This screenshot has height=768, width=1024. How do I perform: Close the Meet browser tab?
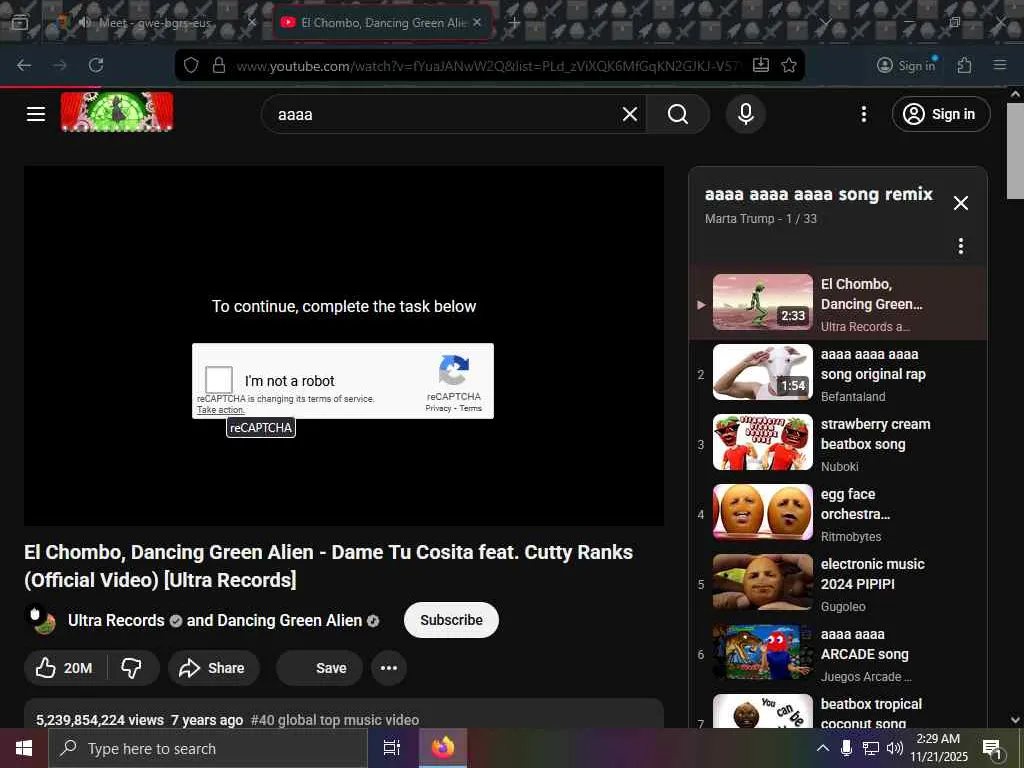pyautogui.click(x=252, y=23)
